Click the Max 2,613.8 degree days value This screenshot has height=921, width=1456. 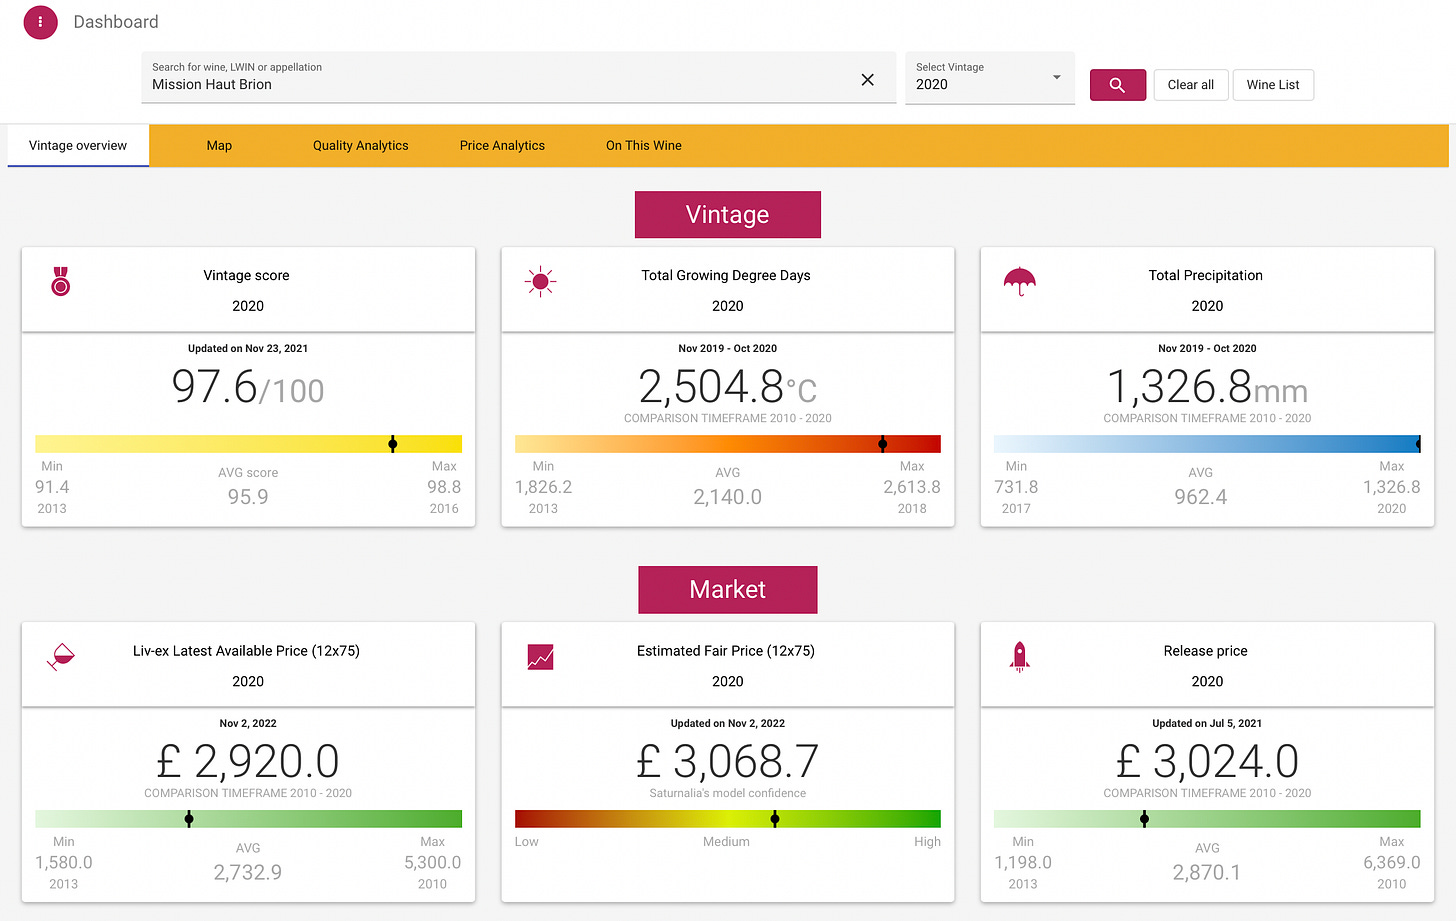tap(911, 487)
